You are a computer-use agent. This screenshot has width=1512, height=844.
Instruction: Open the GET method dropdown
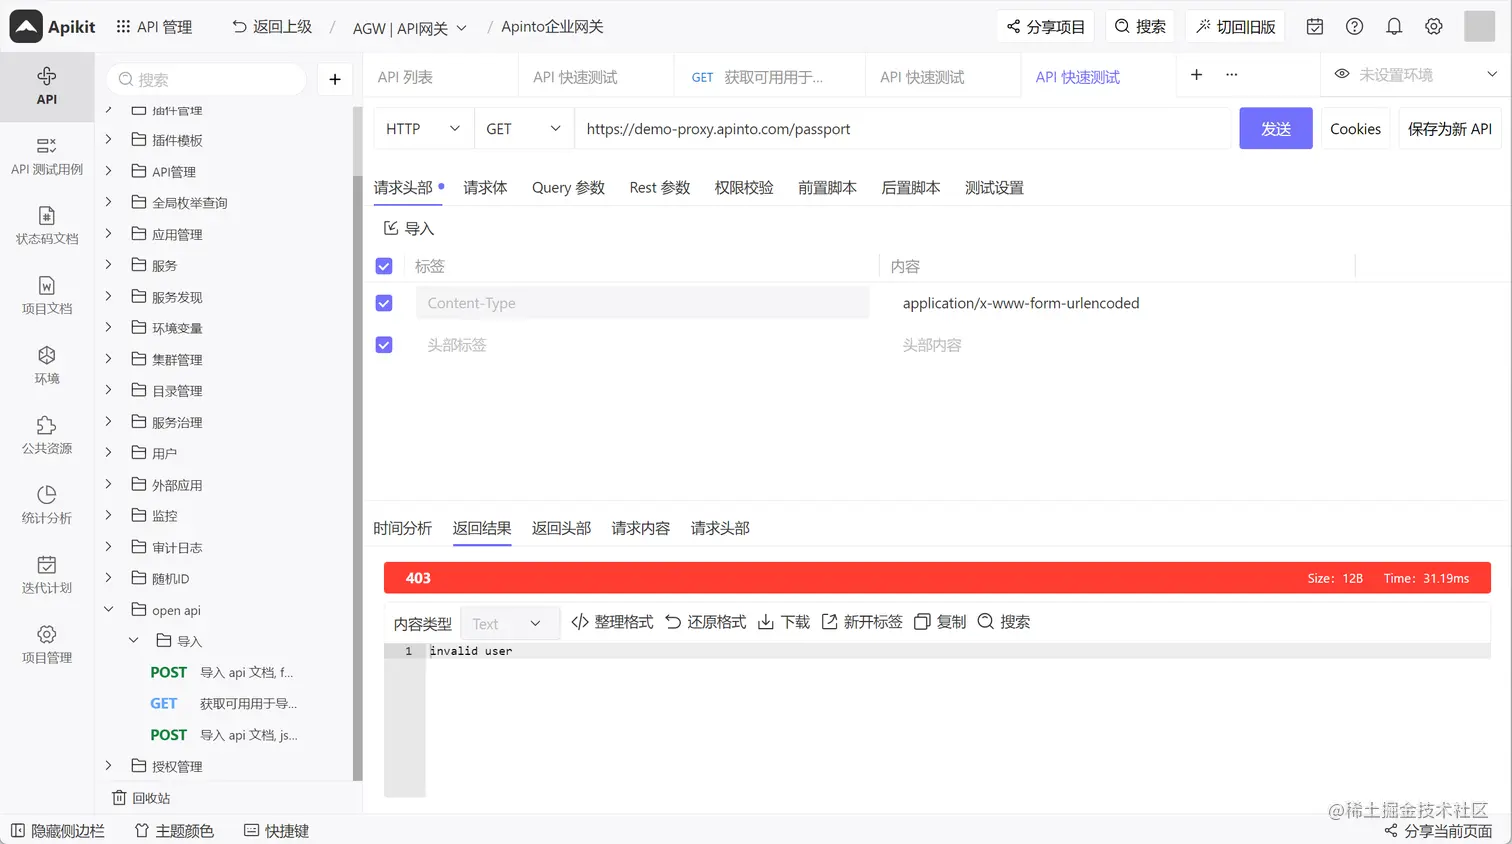tap(524, 129)
